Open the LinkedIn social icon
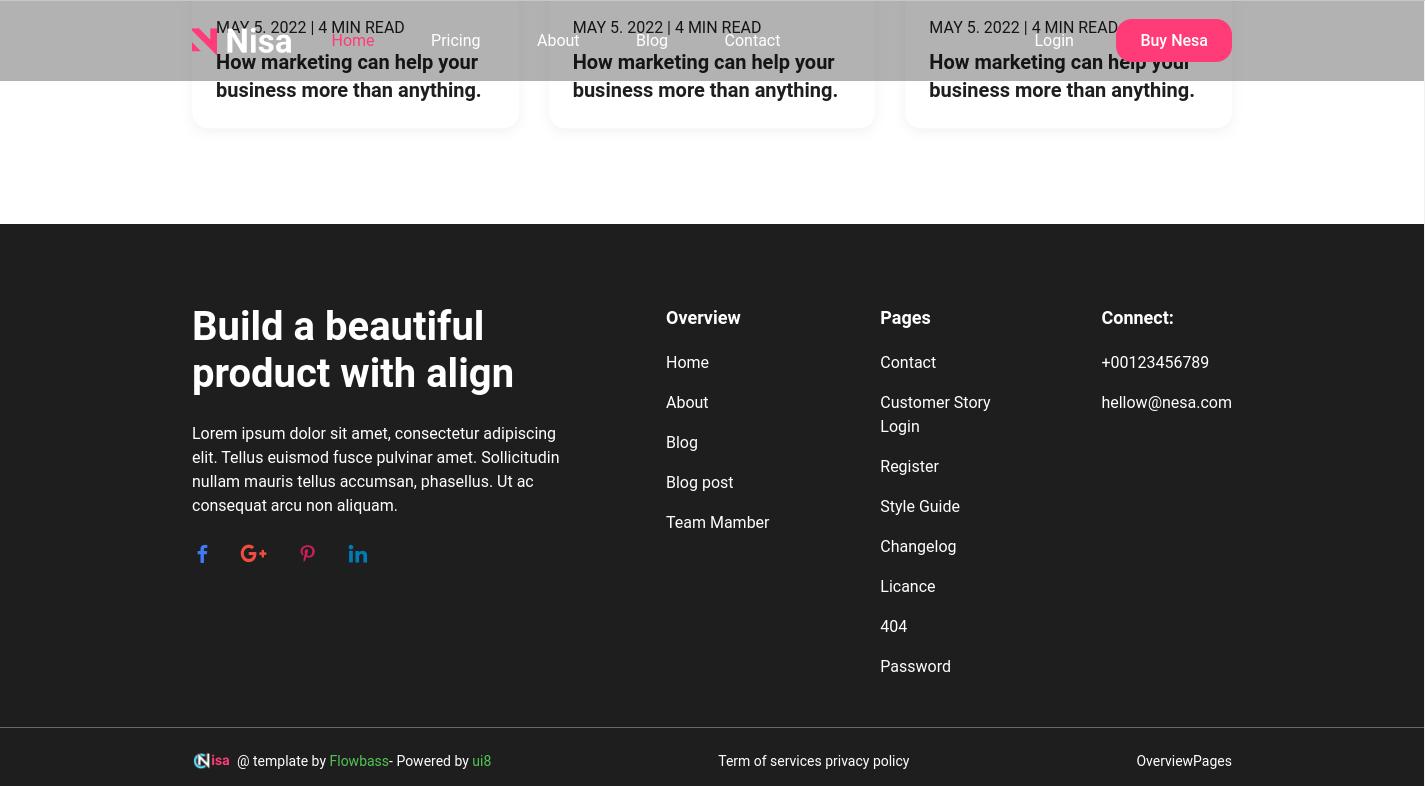Screen dimensions: 1425x786 click(358, 554)
